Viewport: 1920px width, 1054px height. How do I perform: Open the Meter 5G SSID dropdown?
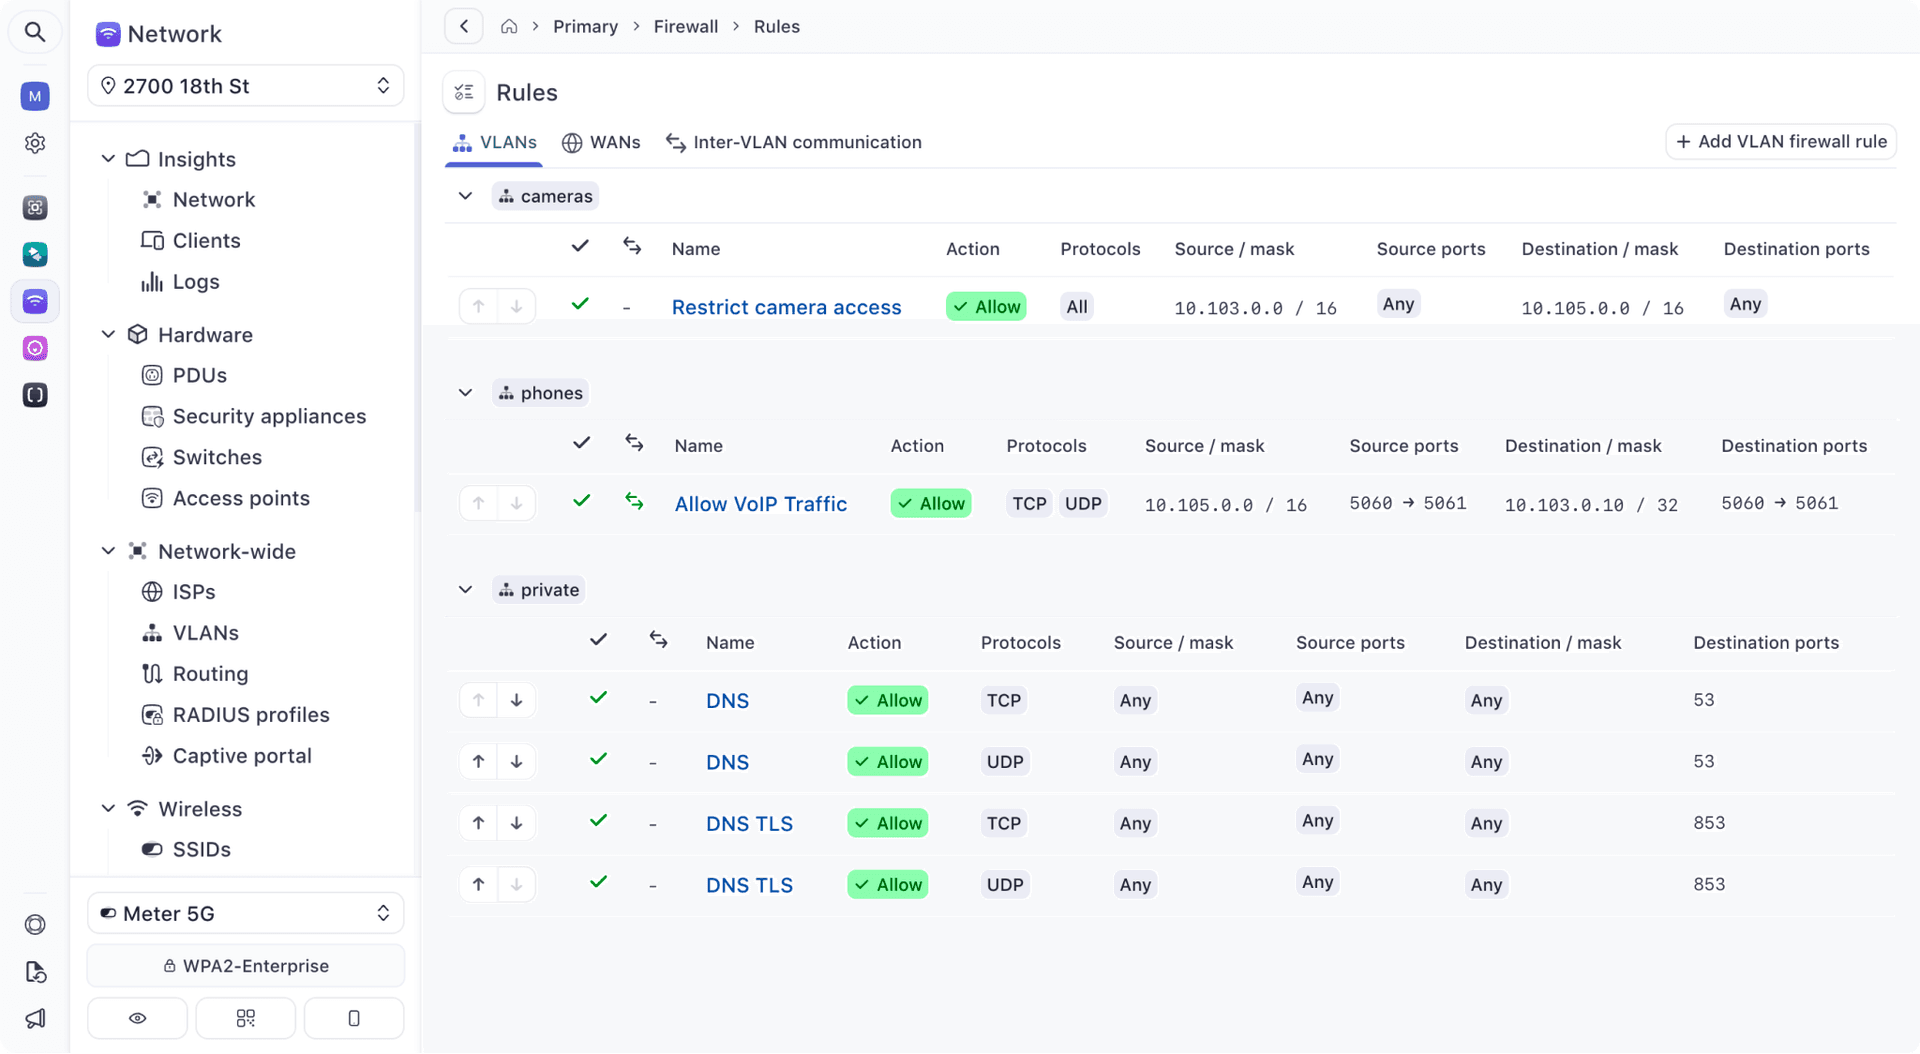click(x=245, y=912)
